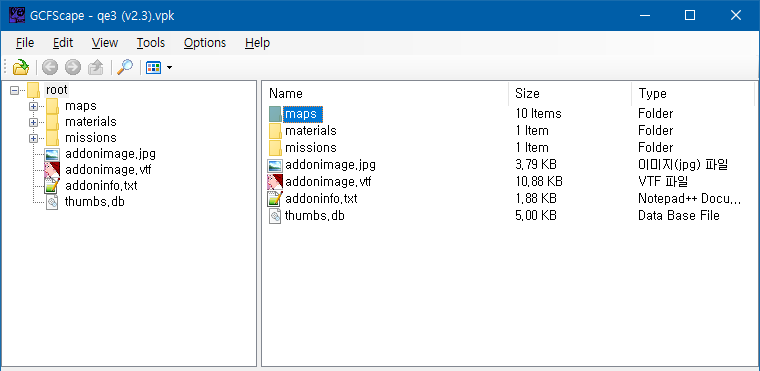The image size is (760, 371).
Task: Click the 'VTF 파일' type cell
Action: 664,182
